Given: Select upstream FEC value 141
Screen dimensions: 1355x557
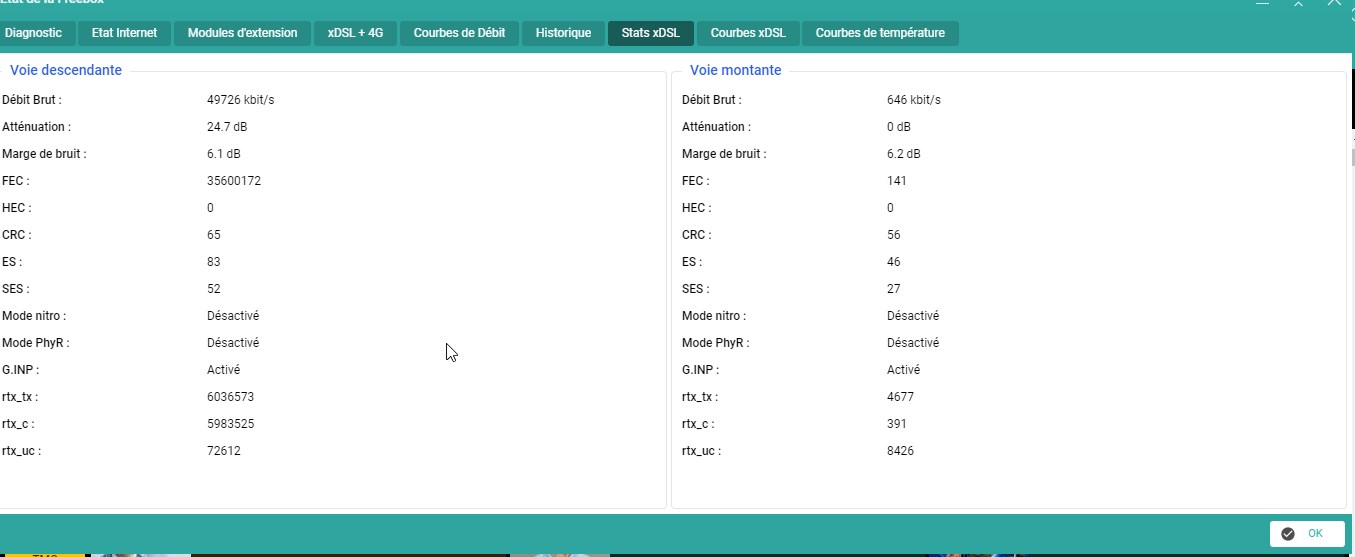Looking at the screenshot, I should point(896,181).
